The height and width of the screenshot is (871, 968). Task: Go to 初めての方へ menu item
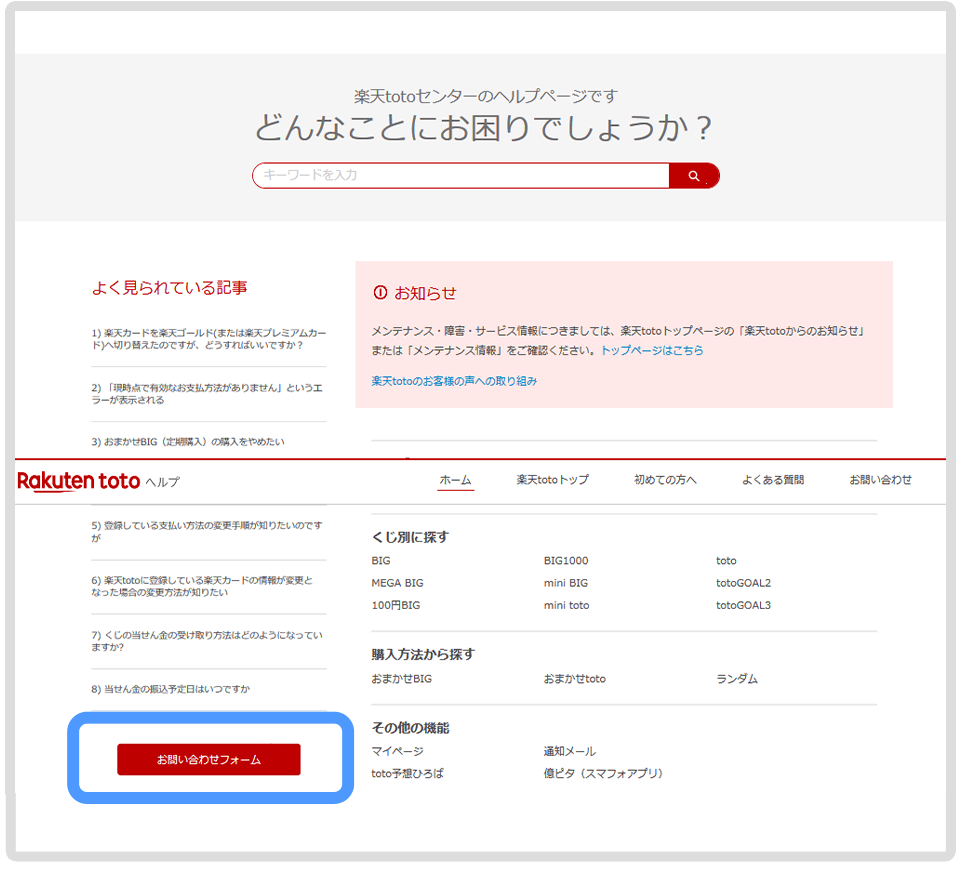665,480
